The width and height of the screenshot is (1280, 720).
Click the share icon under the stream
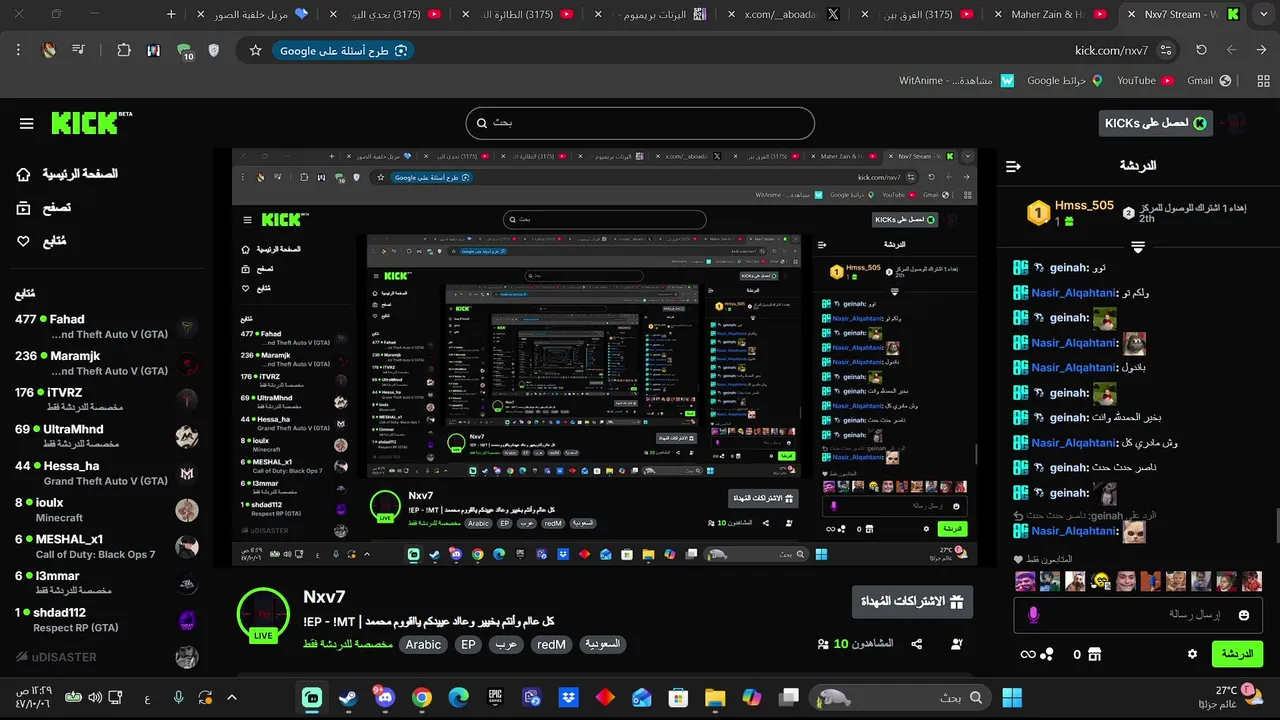click(916, 644)
